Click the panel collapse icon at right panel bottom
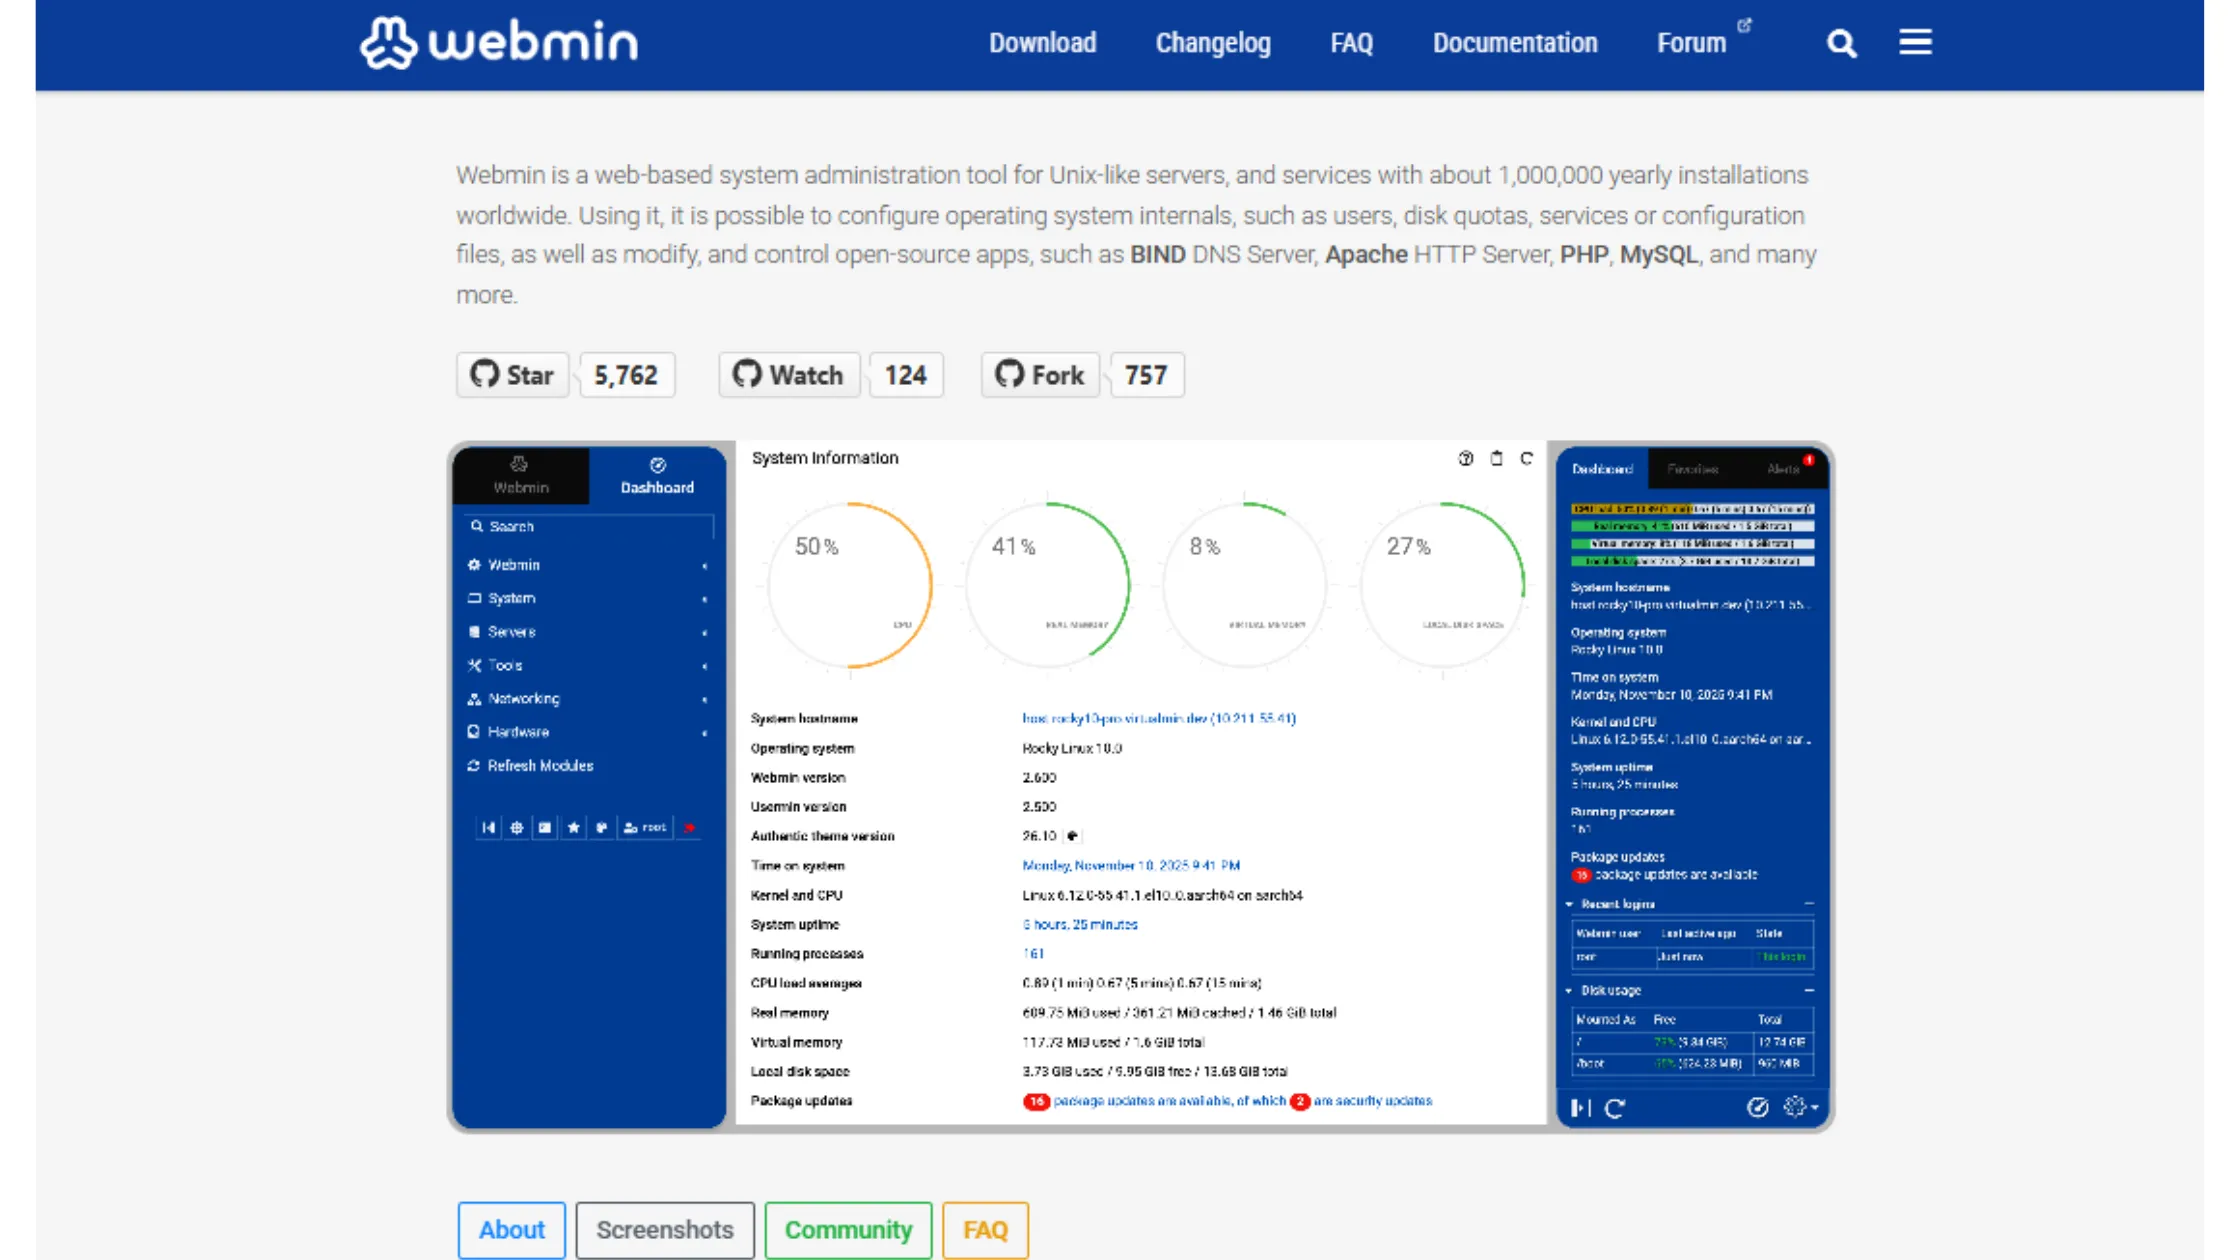The width and height of the screenshot is (2240, 1260). click(x=1580, y=1107)
